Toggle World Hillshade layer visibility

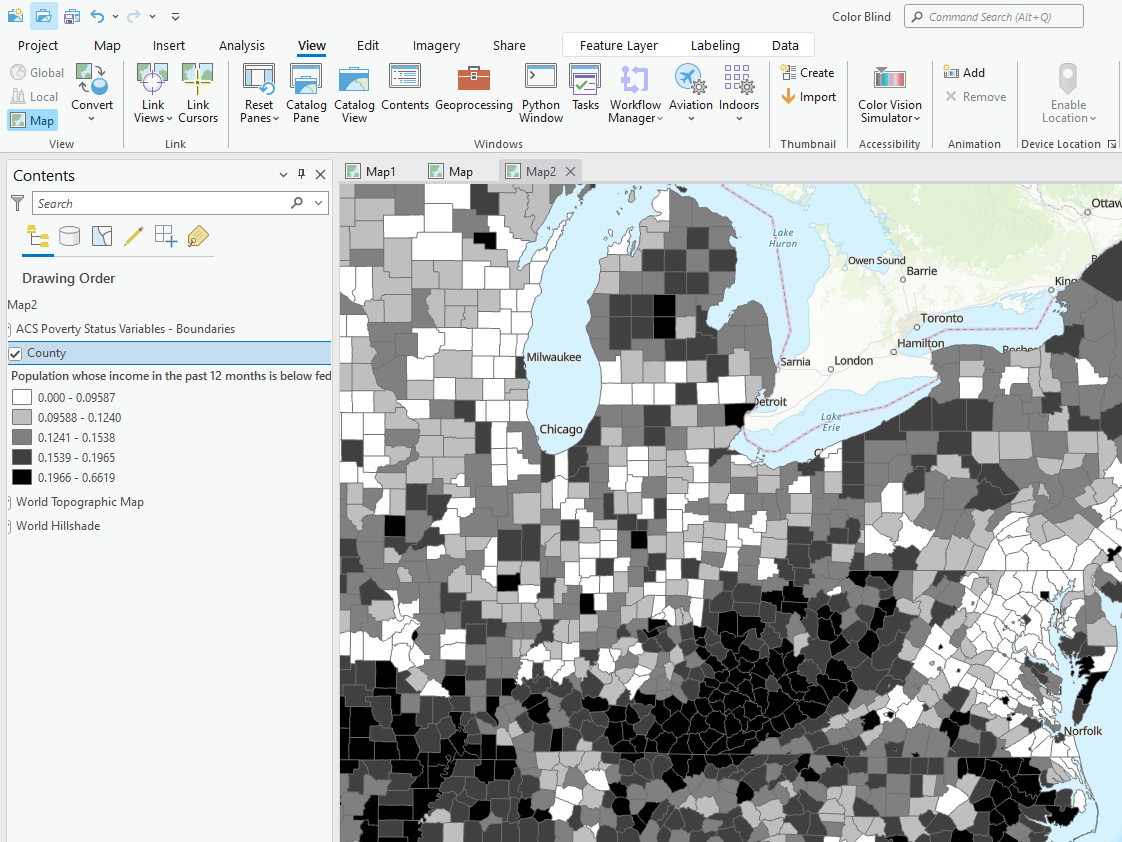tap(10, 526)
